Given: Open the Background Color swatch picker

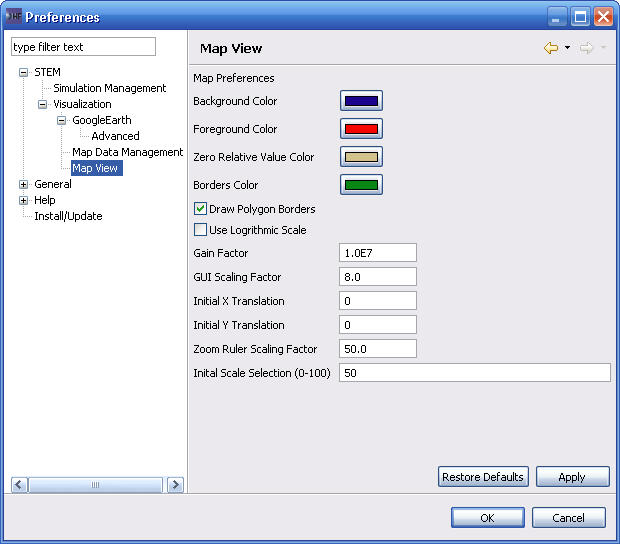Looking at the screenshot, I should click(361, 101).
